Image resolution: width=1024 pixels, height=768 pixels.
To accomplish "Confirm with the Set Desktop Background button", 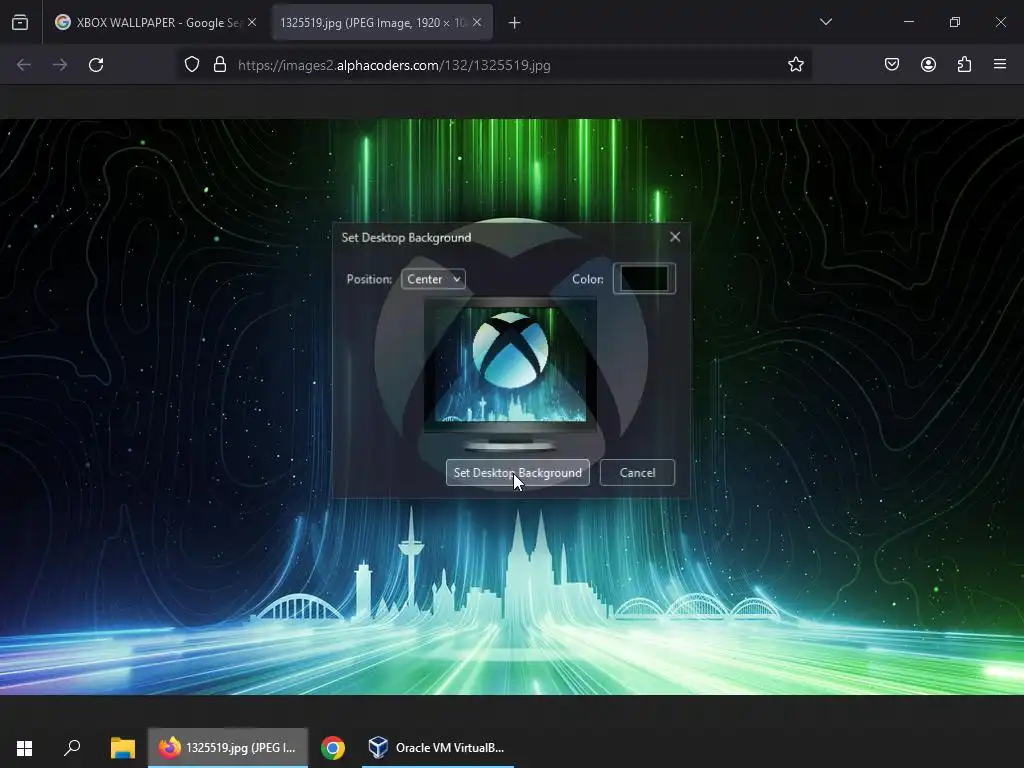I will [x=518, y=472].
